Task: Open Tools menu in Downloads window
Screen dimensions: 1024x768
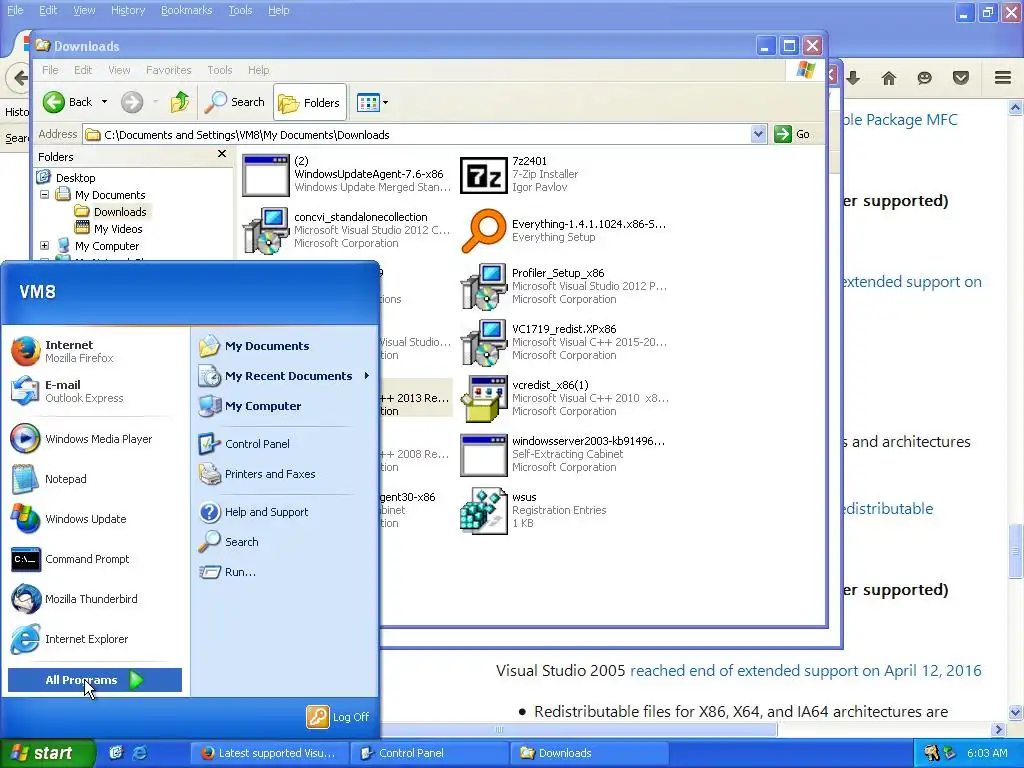Action: (219, 70)
